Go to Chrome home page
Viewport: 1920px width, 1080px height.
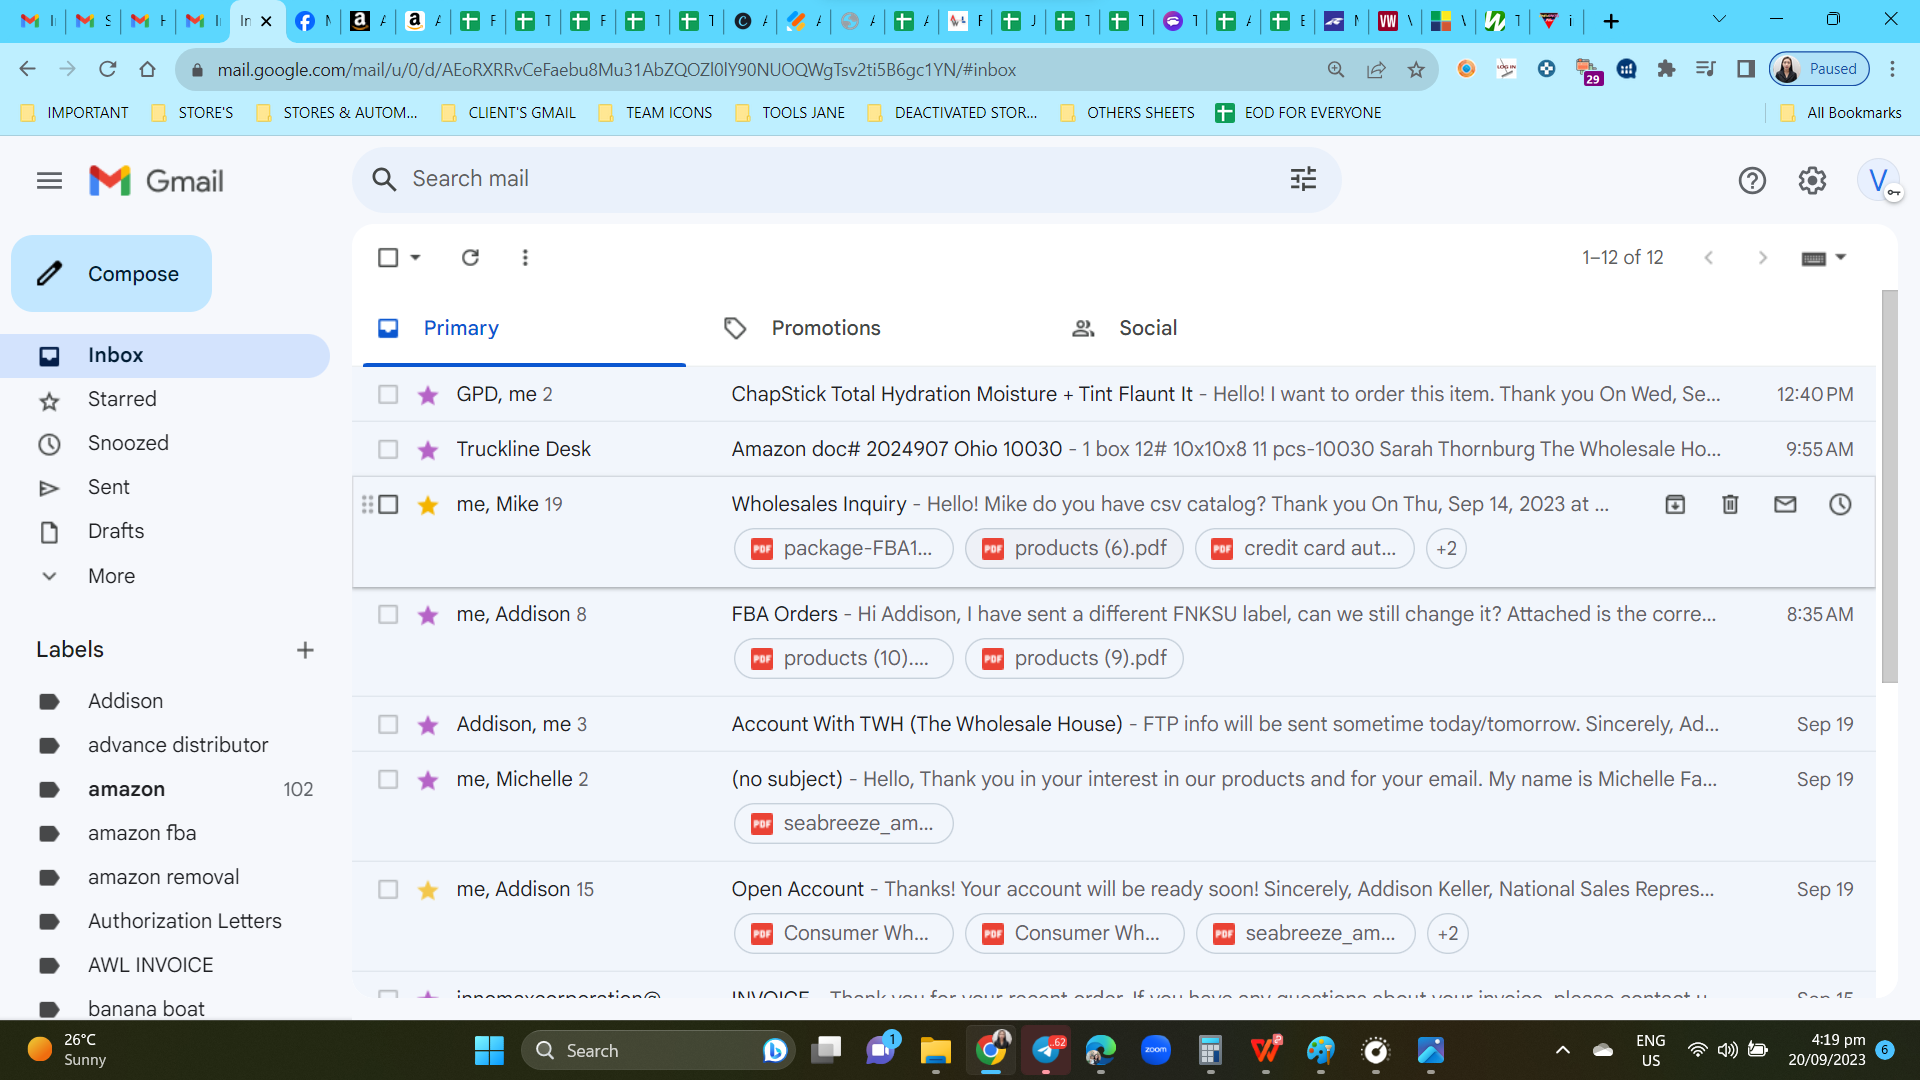click(x=147, y=69)
